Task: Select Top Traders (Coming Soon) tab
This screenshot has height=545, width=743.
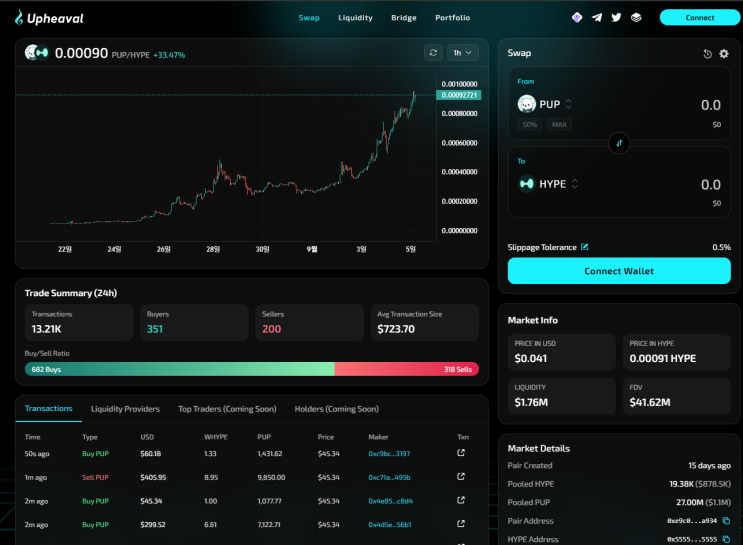Action: point(227,409)
